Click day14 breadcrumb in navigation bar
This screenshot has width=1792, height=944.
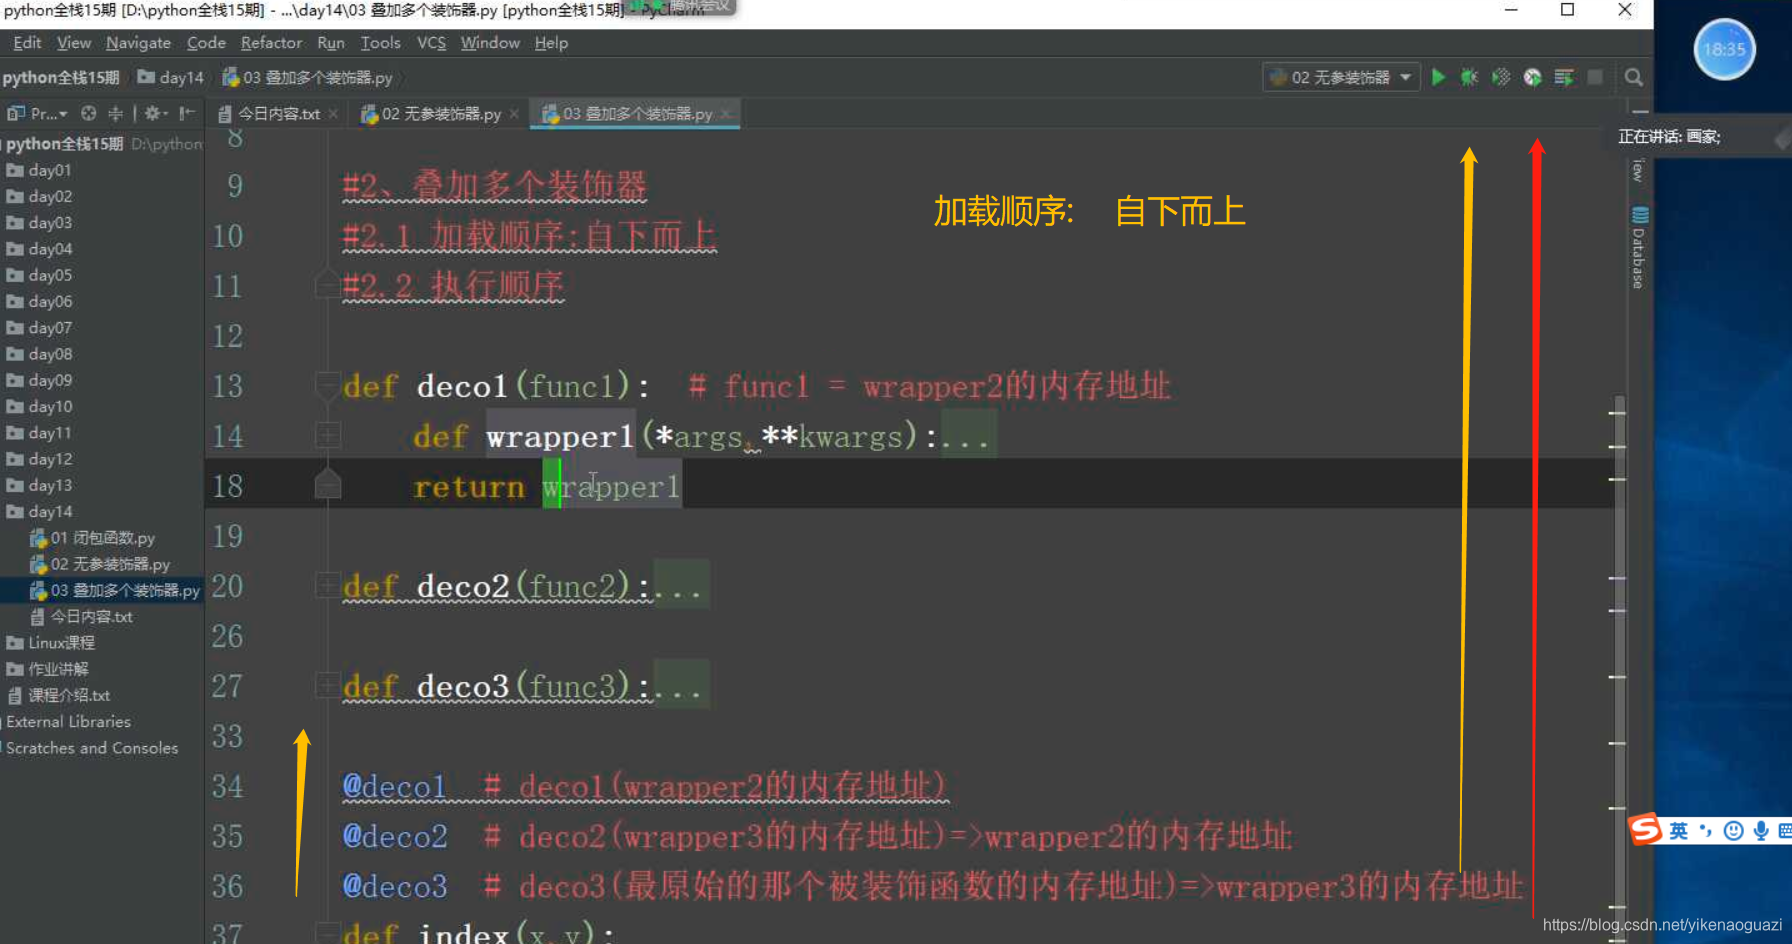tap(171, 77)
